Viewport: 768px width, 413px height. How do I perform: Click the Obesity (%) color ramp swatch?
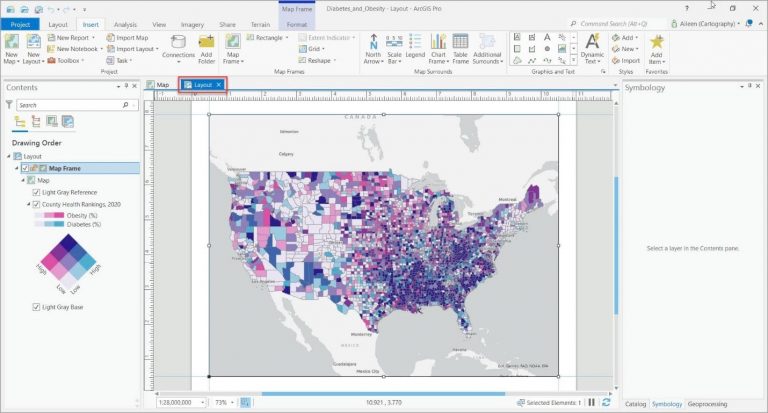coord(49,215)
